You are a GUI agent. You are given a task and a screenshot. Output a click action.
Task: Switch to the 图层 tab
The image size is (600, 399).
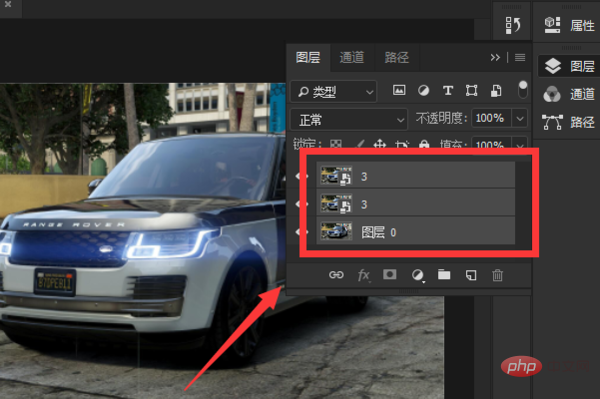[x=308, y=57]
